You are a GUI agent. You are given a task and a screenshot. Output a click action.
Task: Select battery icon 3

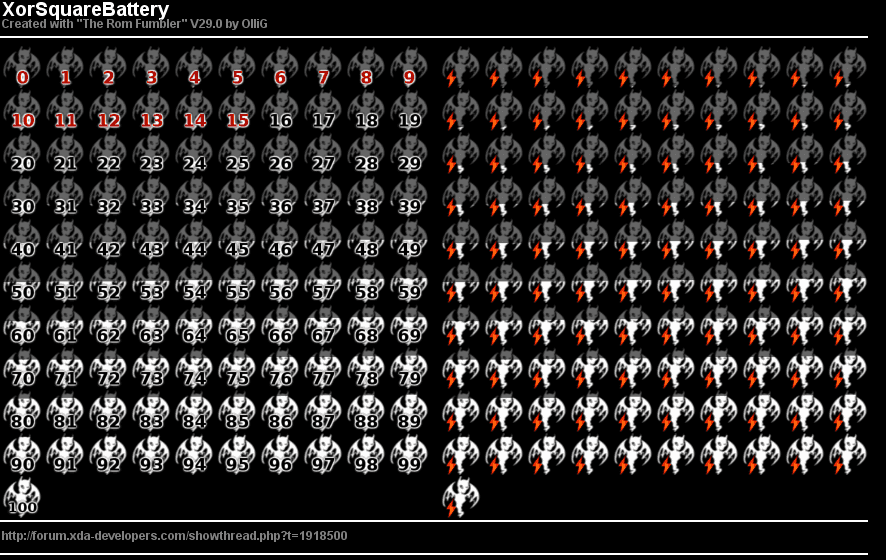pyautogui.click(x=151, y=68)
